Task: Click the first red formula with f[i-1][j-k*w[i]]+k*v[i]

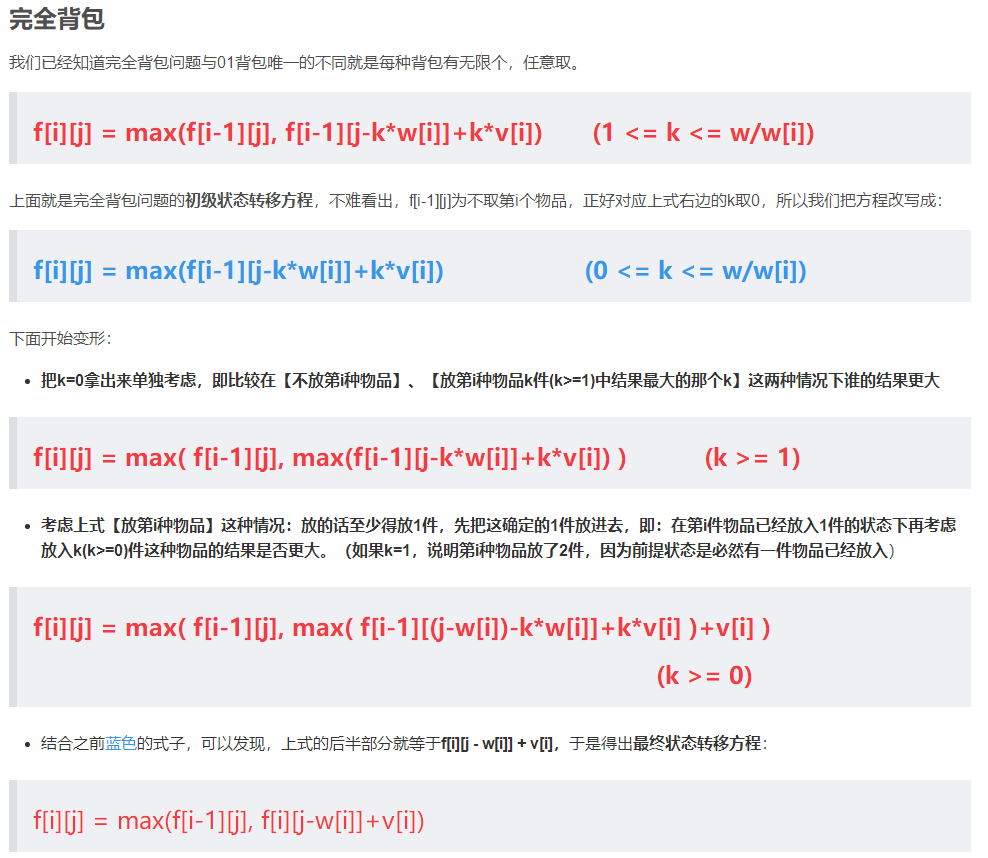Action: [x=287, y=132]
